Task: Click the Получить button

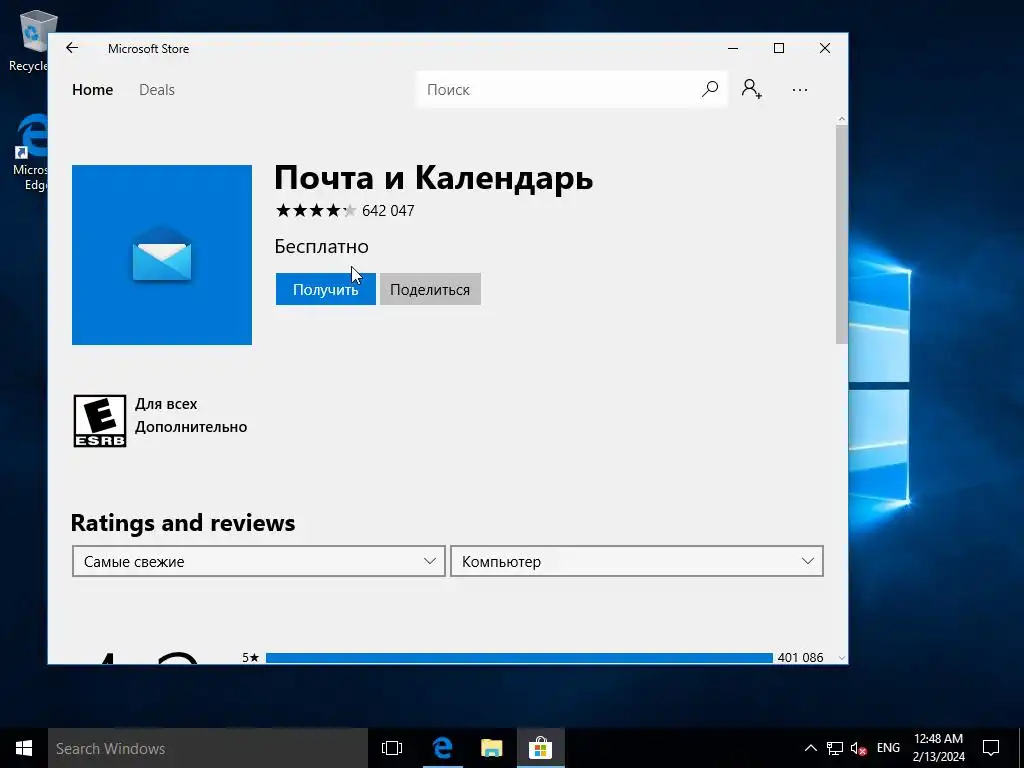Action: pyautogui.click(x=325, y=289)
